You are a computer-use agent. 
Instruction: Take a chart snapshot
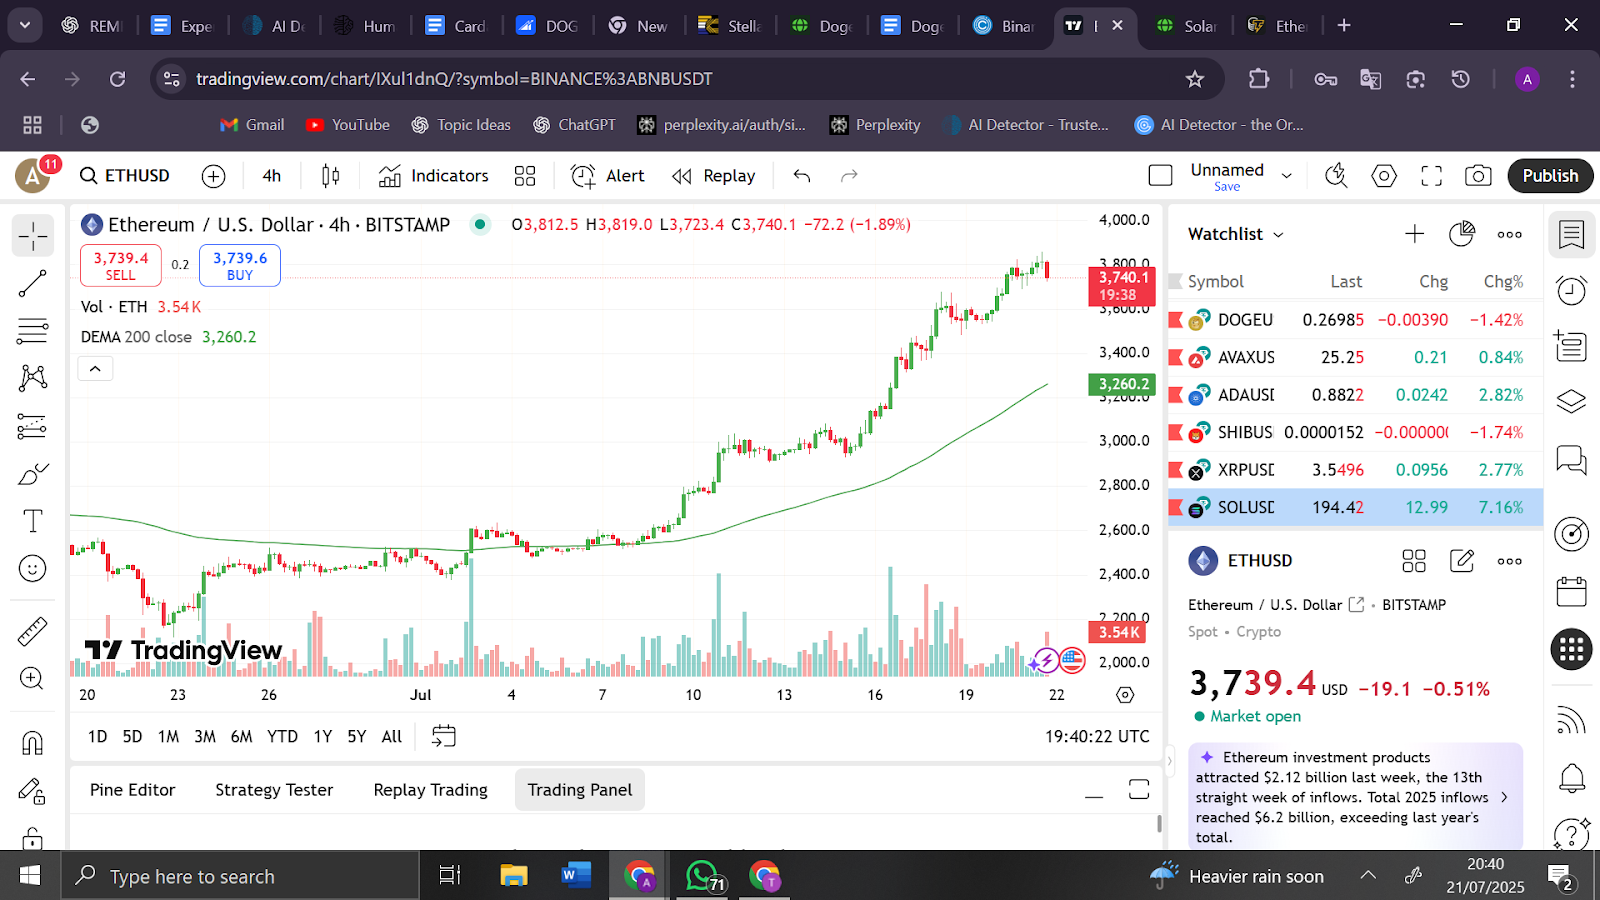(1478, 176)
